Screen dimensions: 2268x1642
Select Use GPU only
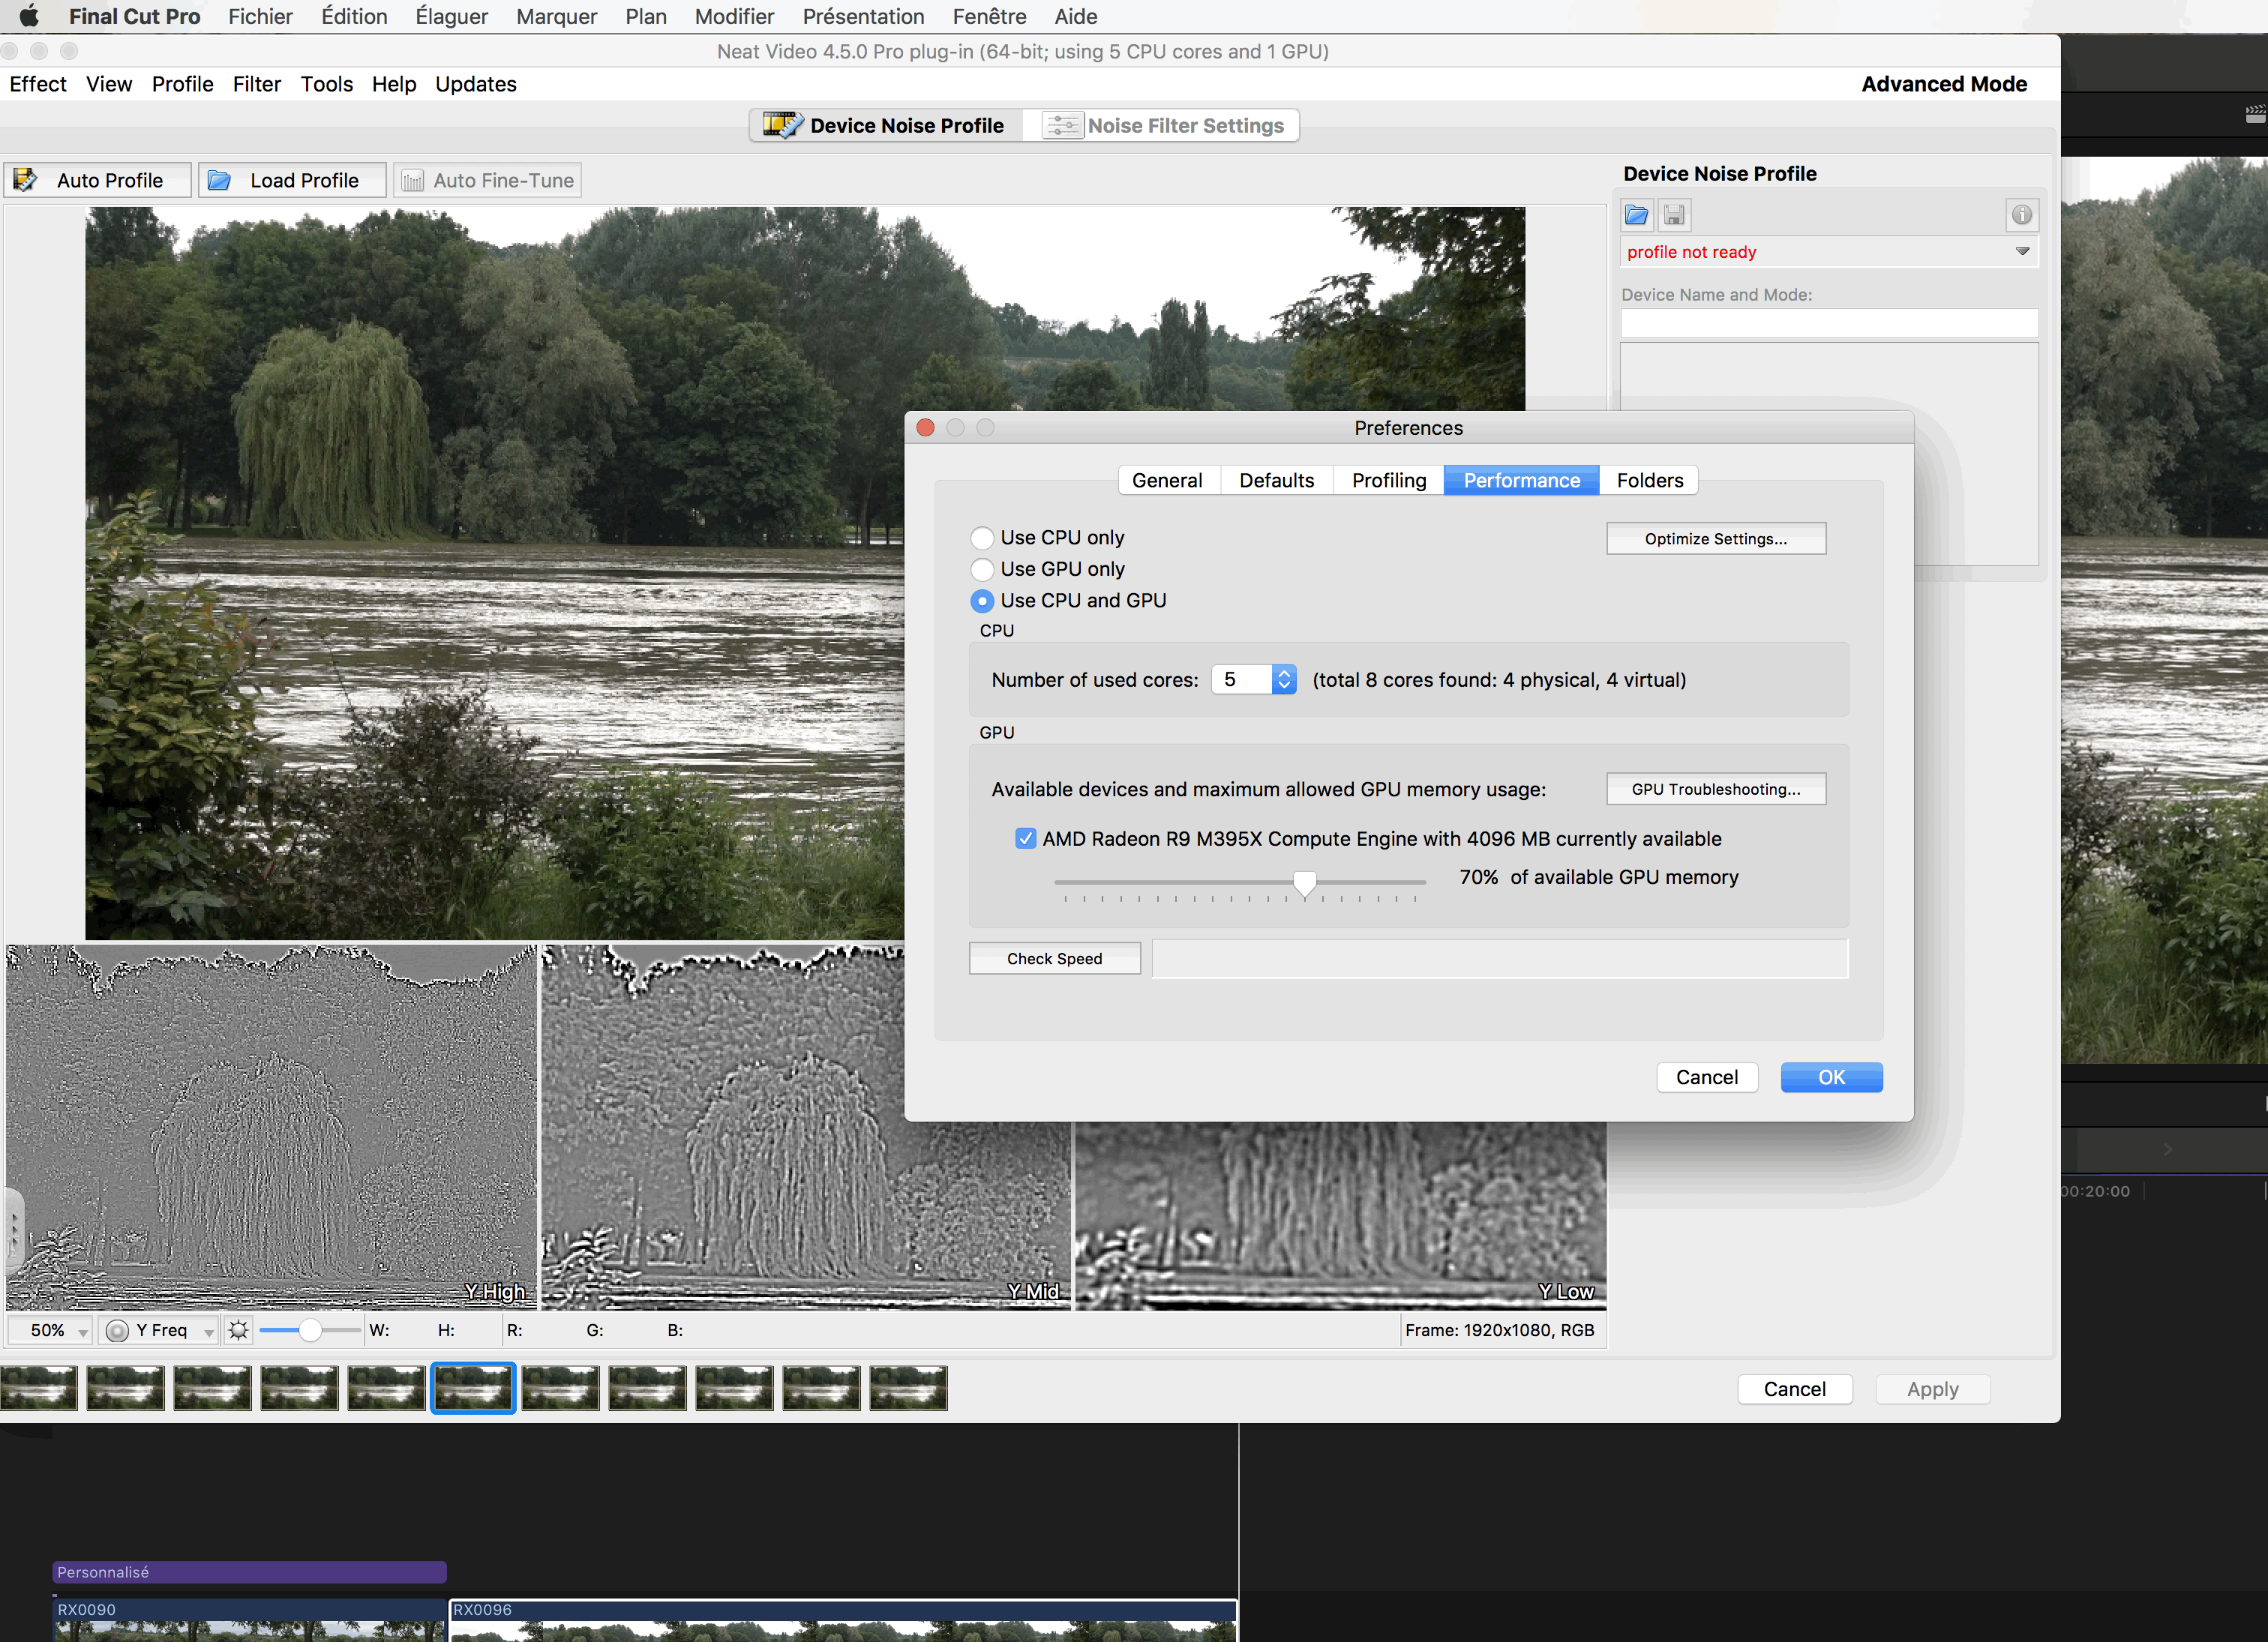982,569
